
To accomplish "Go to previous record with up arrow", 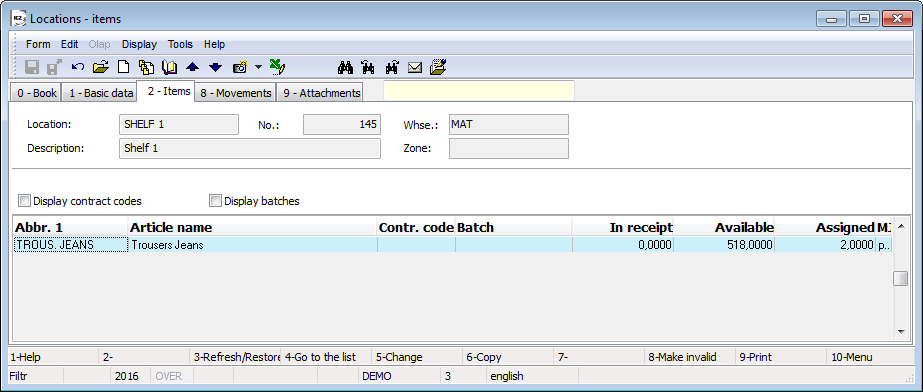I will (x=192, y=67).
